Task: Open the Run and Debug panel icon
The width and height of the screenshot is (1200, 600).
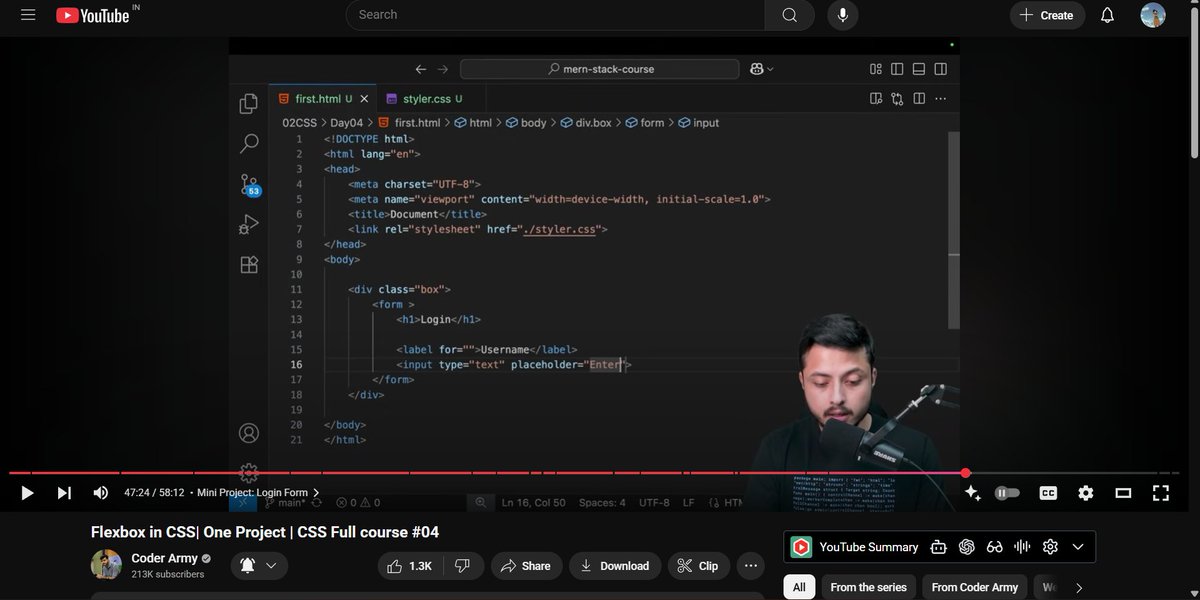Action: pos(249,223)
